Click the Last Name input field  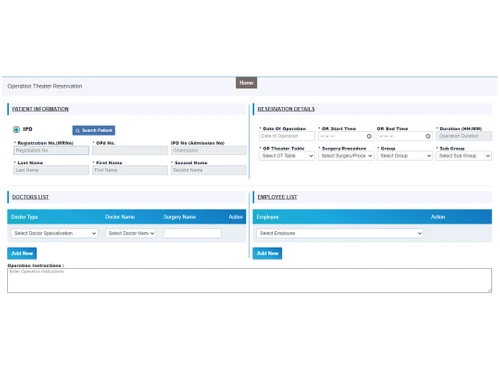click(x=51, y=170)
